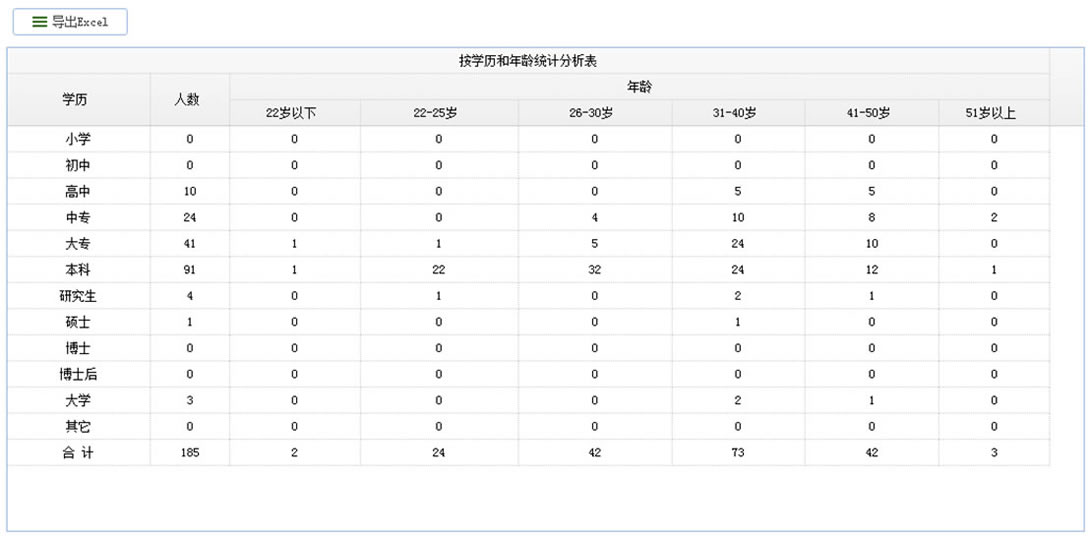Click 中专 41-50岁 value 8
This screenshot has width=1090, height=539.
click(872, 218)
